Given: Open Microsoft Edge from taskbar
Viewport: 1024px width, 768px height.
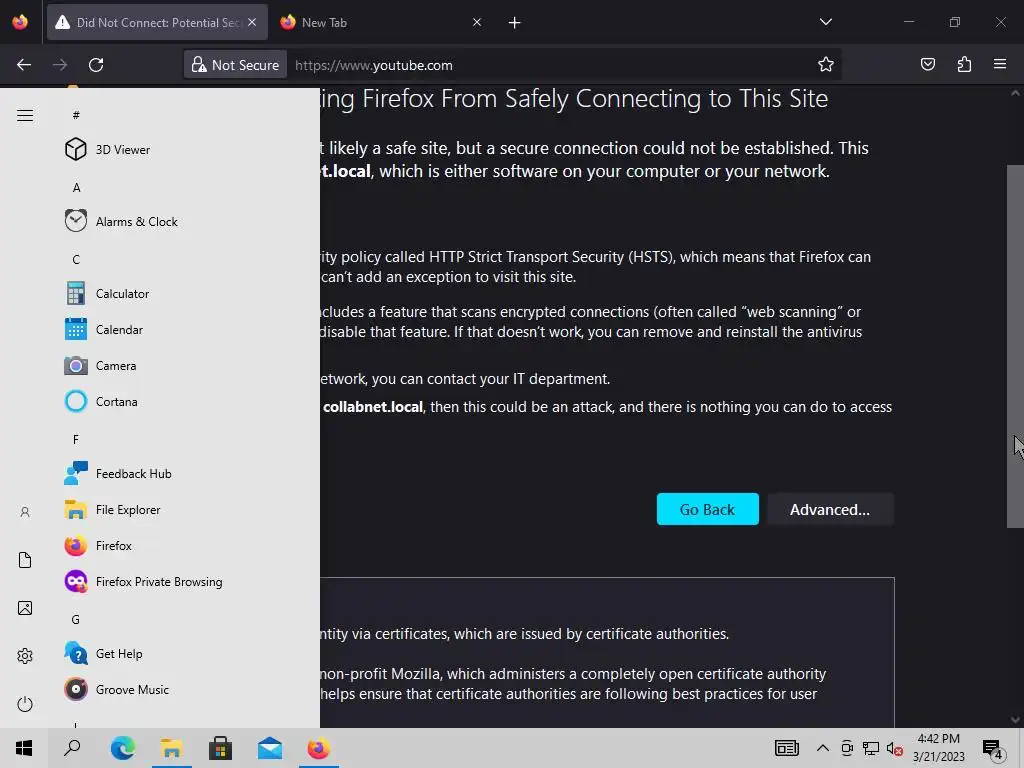Looking at the screenshot, I should (123, 748).
